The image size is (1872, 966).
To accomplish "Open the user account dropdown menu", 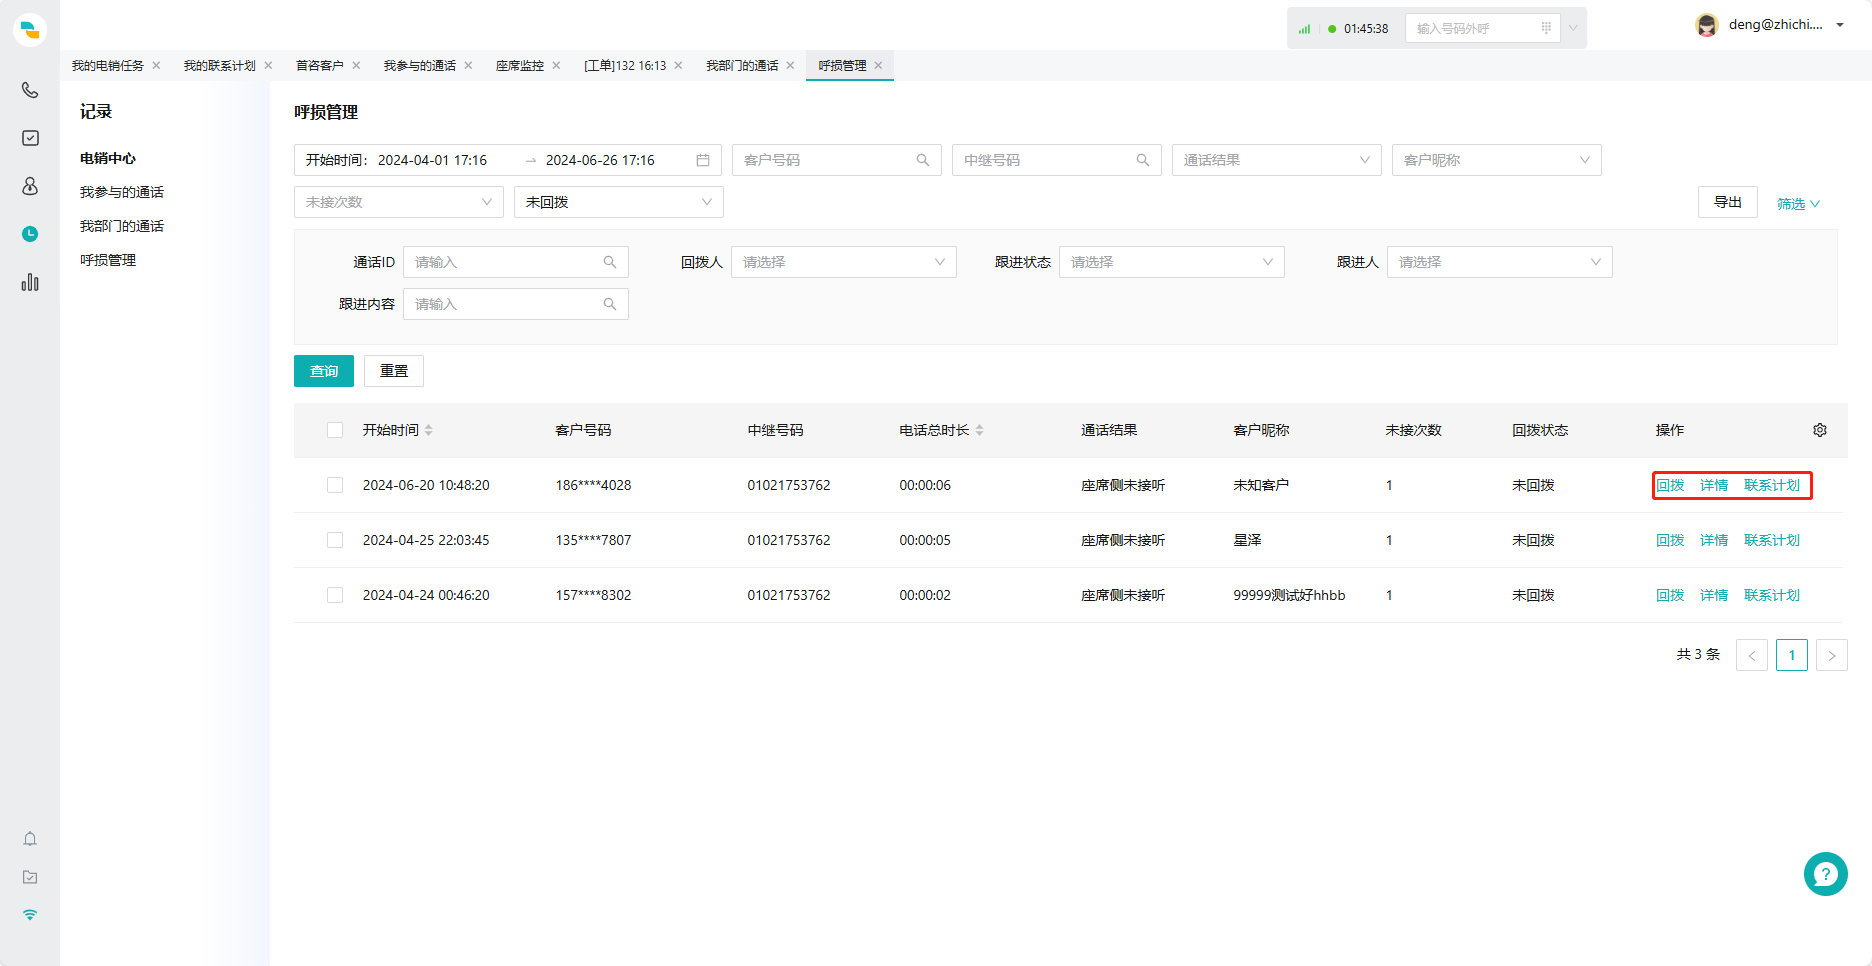I will coord(1840,25).
